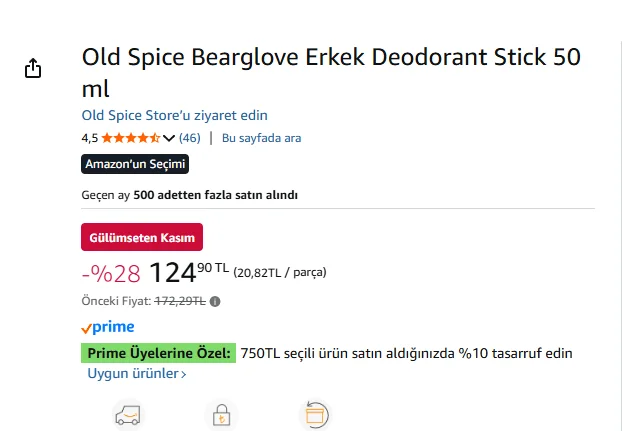
Task: Click Bu sayfada ara link
Action: 261,138
